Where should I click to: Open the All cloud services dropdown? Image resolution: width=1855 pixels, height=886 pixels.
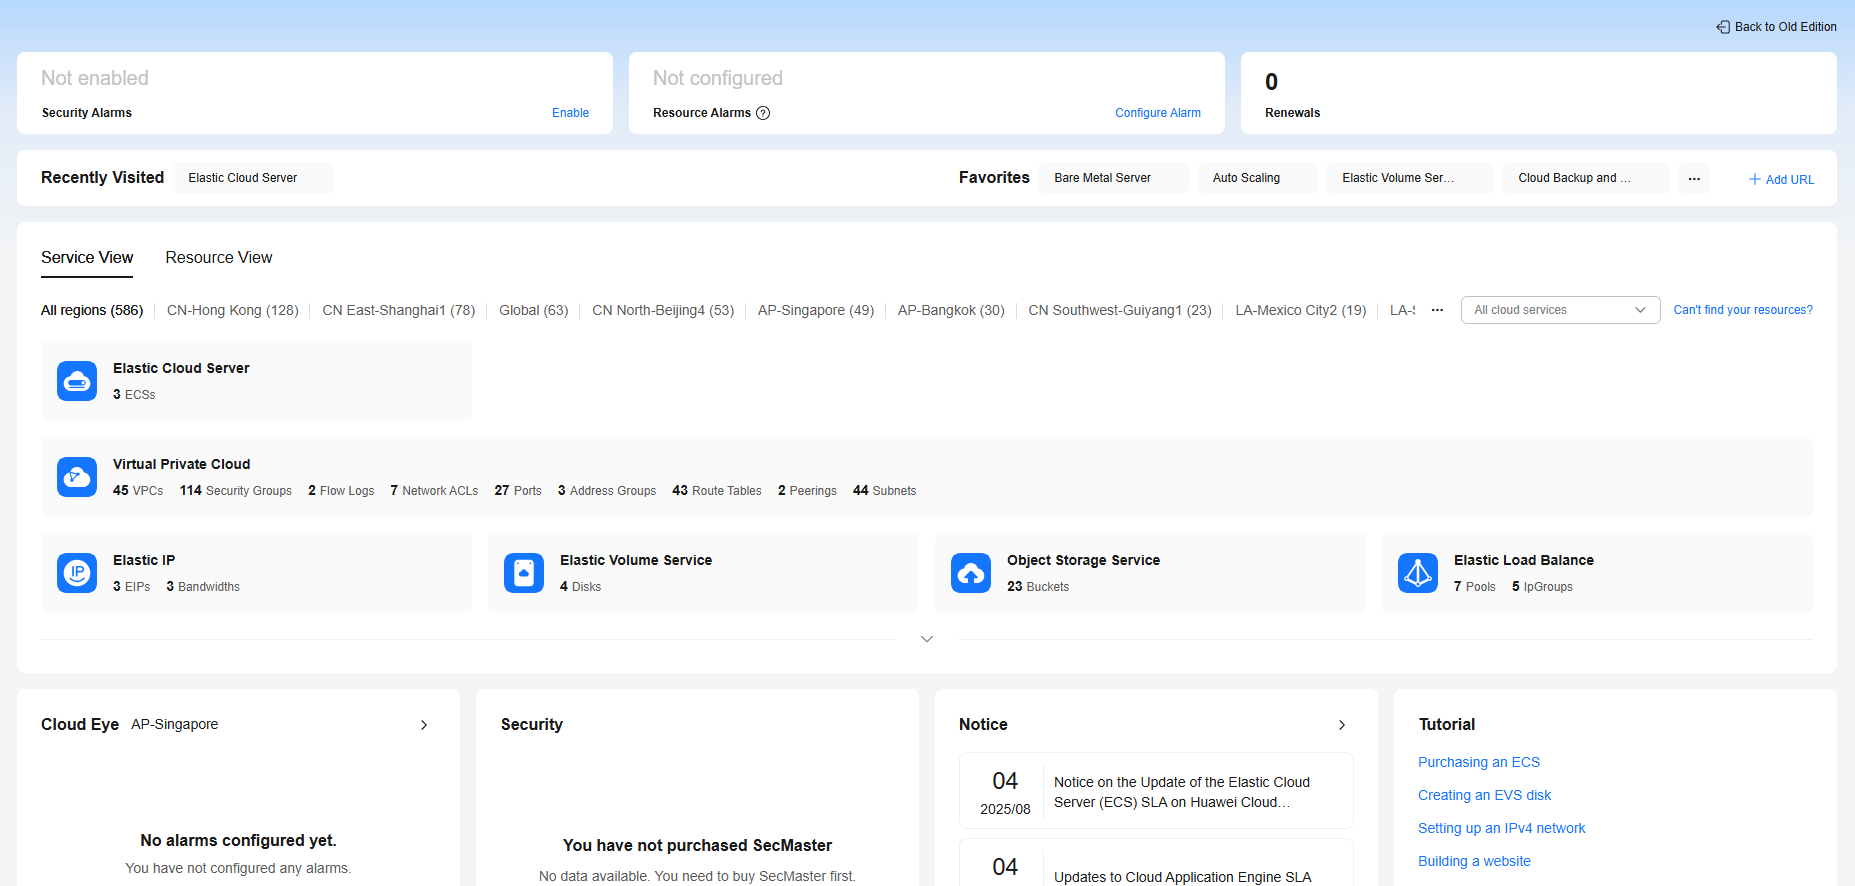coord(1560,310)
